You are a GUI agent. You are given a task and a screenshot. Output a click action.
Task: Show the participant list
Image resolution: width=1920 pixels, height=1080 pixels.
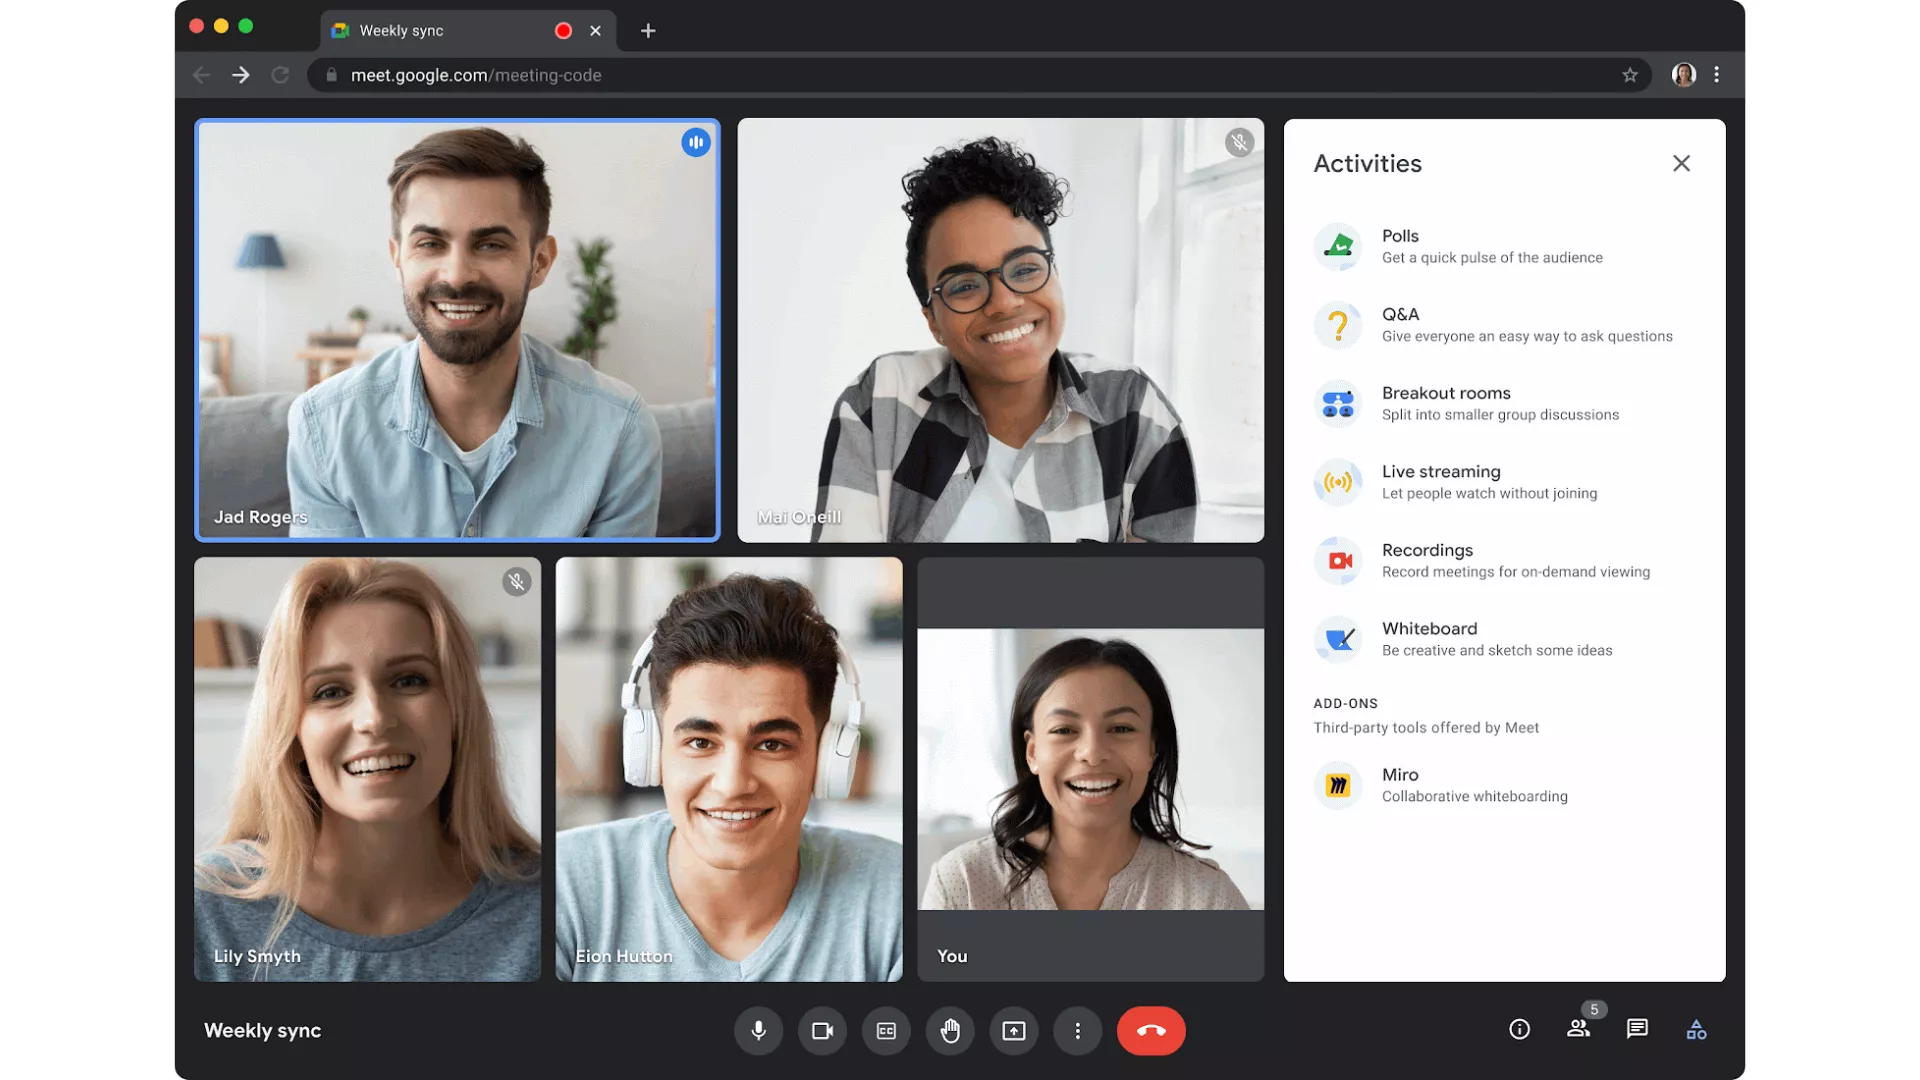(1579, 1029)
